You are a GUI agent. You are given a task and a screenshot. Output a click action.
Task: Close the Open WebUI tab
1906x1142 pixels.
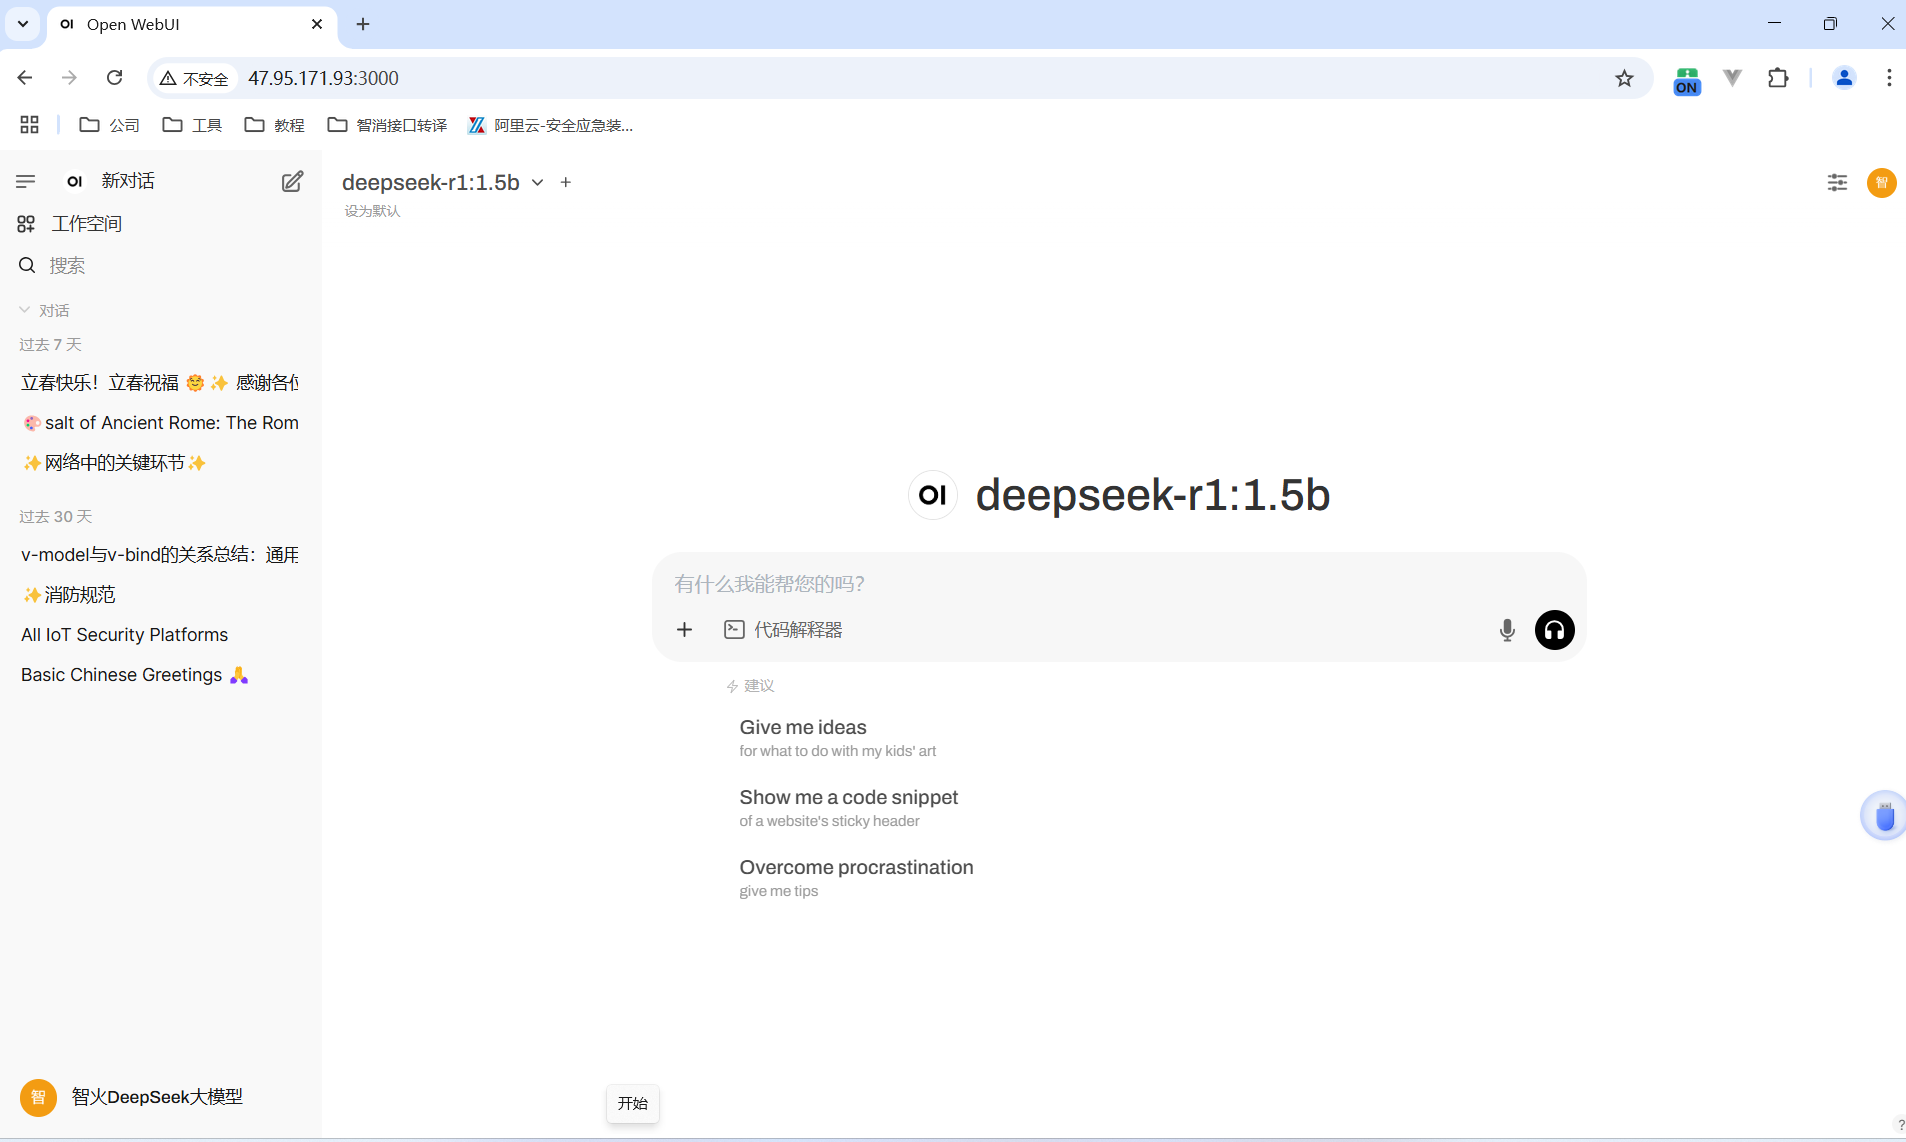point(317,24)
